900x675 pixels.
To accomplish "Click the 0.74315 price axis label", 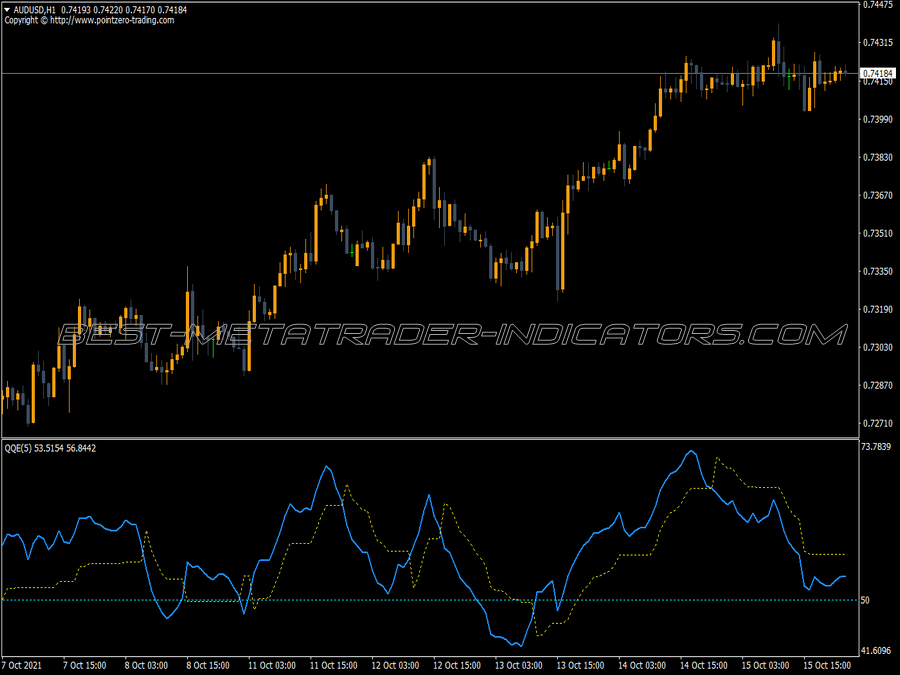I will tap(878, 42).
